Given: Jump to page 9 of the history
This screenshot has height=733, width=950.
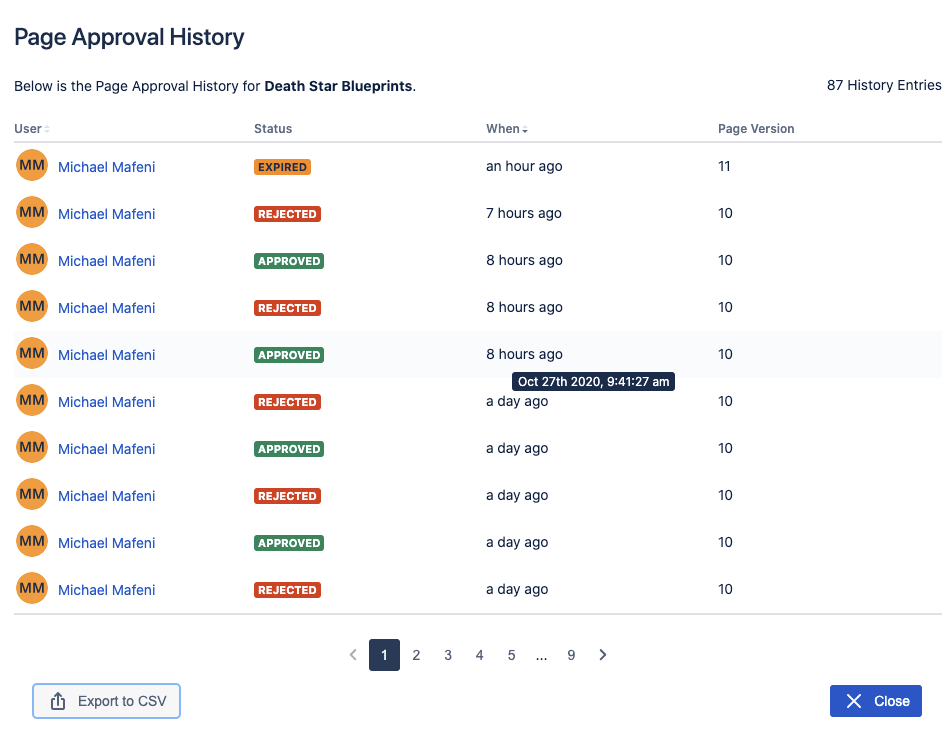Looking at the screenshot, I should pos(571,655).
